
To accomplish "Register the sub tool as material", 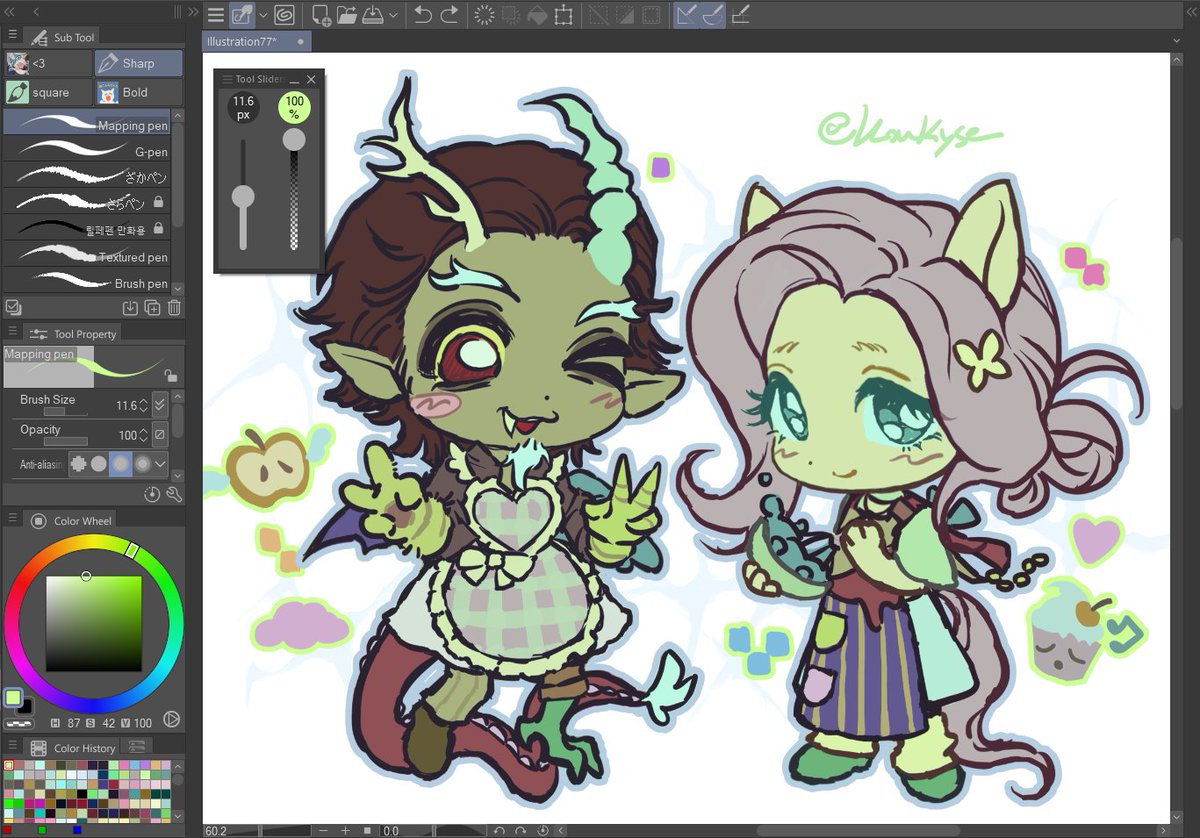I will 130,308.
